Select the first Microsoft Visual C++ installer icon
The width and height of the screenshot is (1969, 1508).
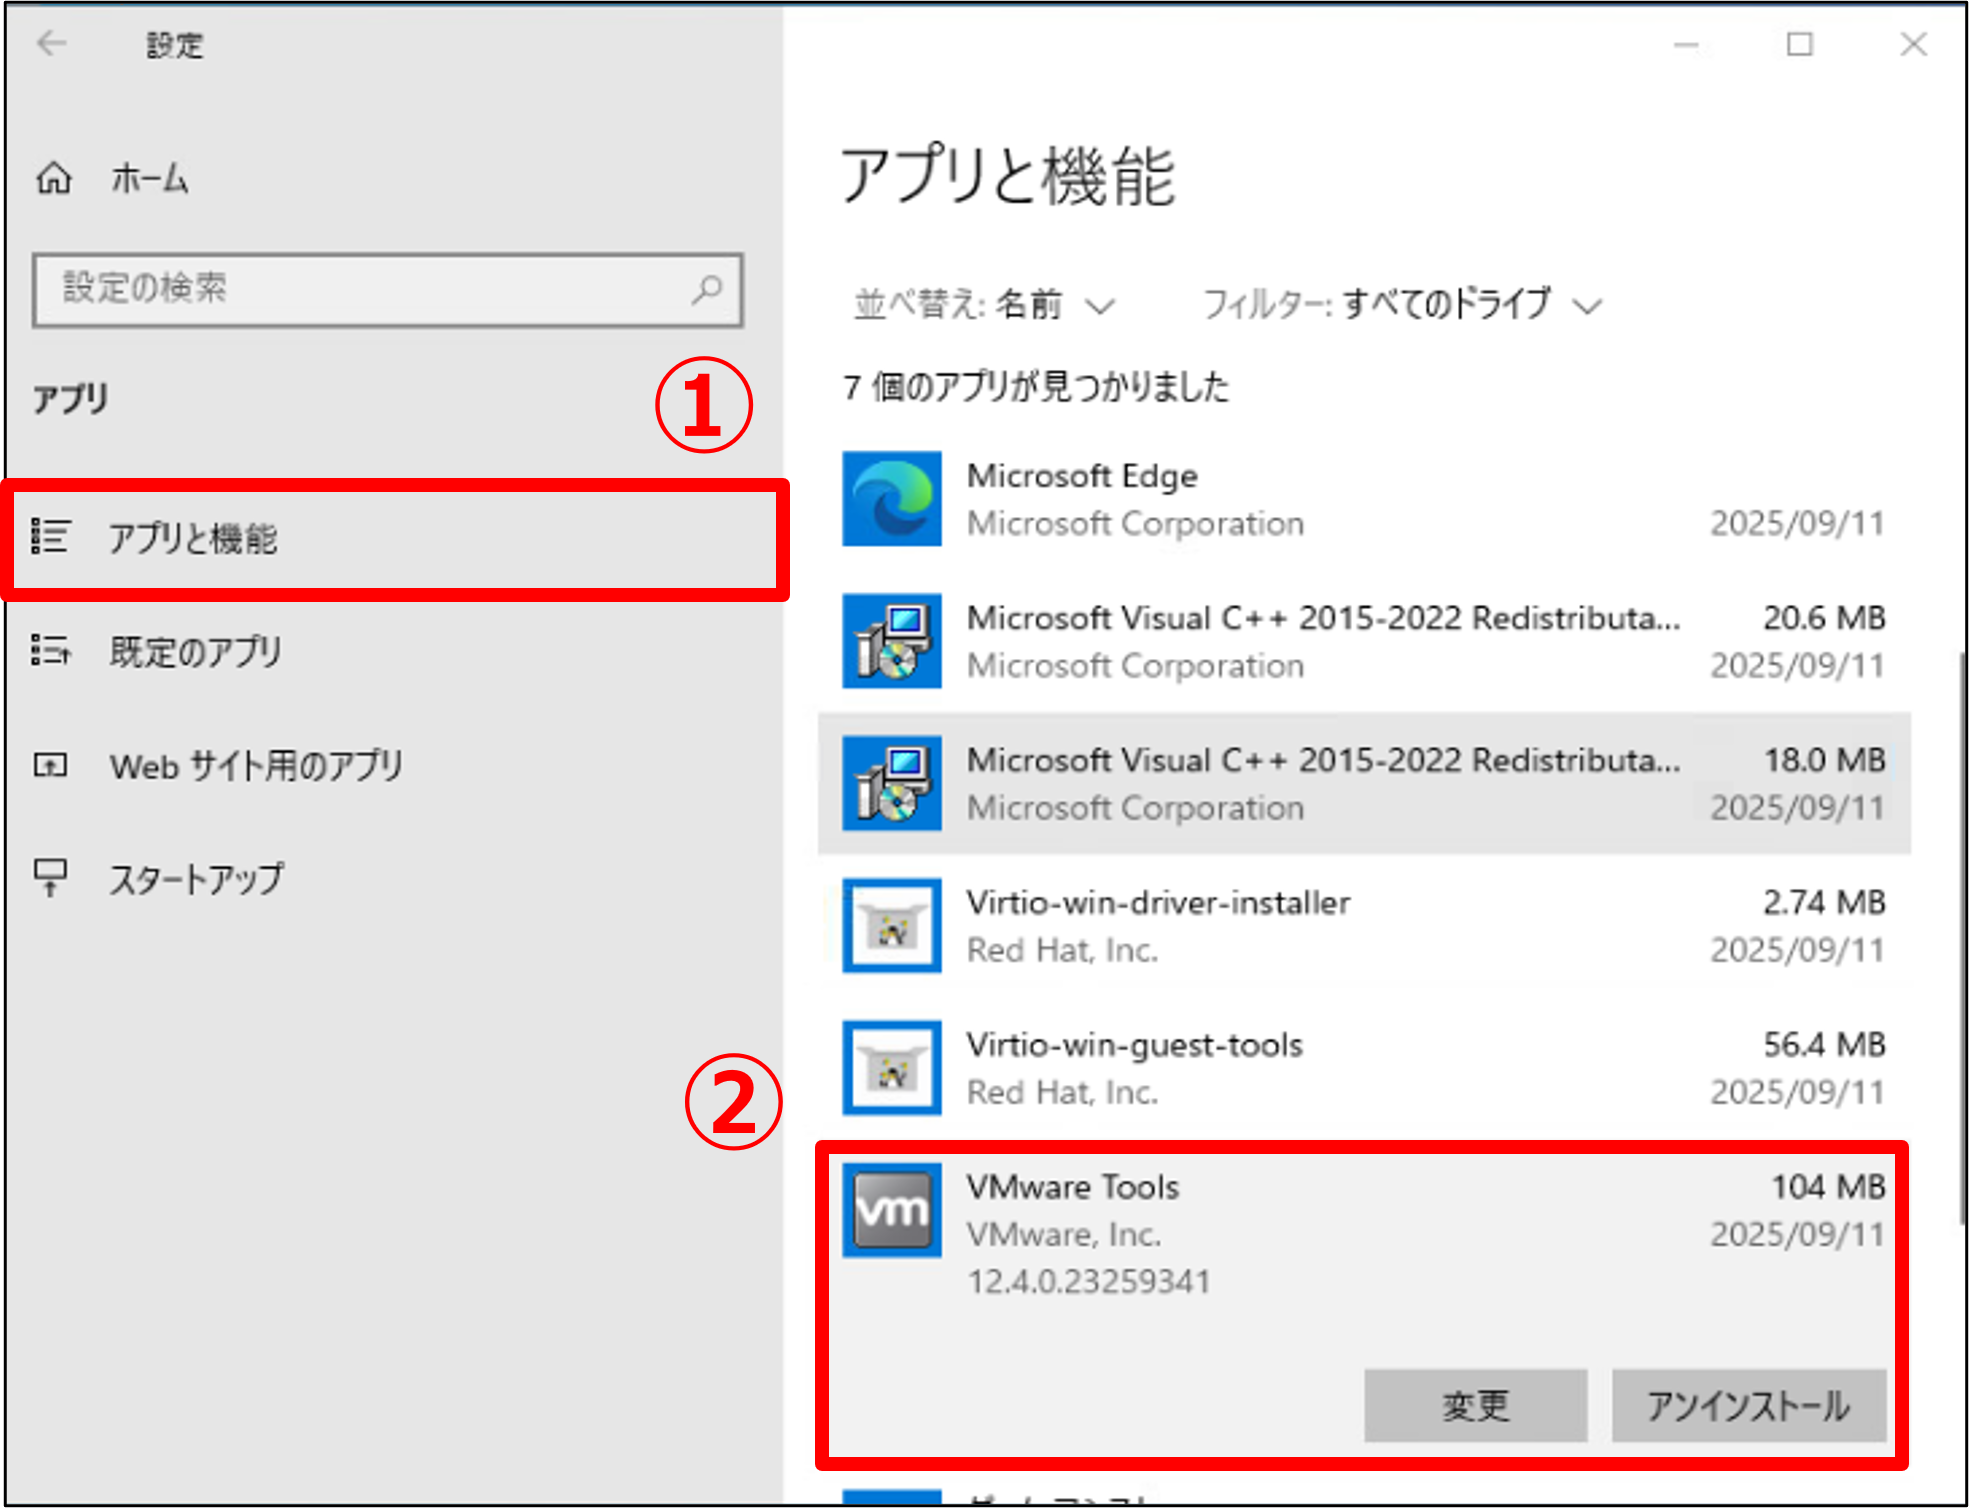[x=892, y=640]
